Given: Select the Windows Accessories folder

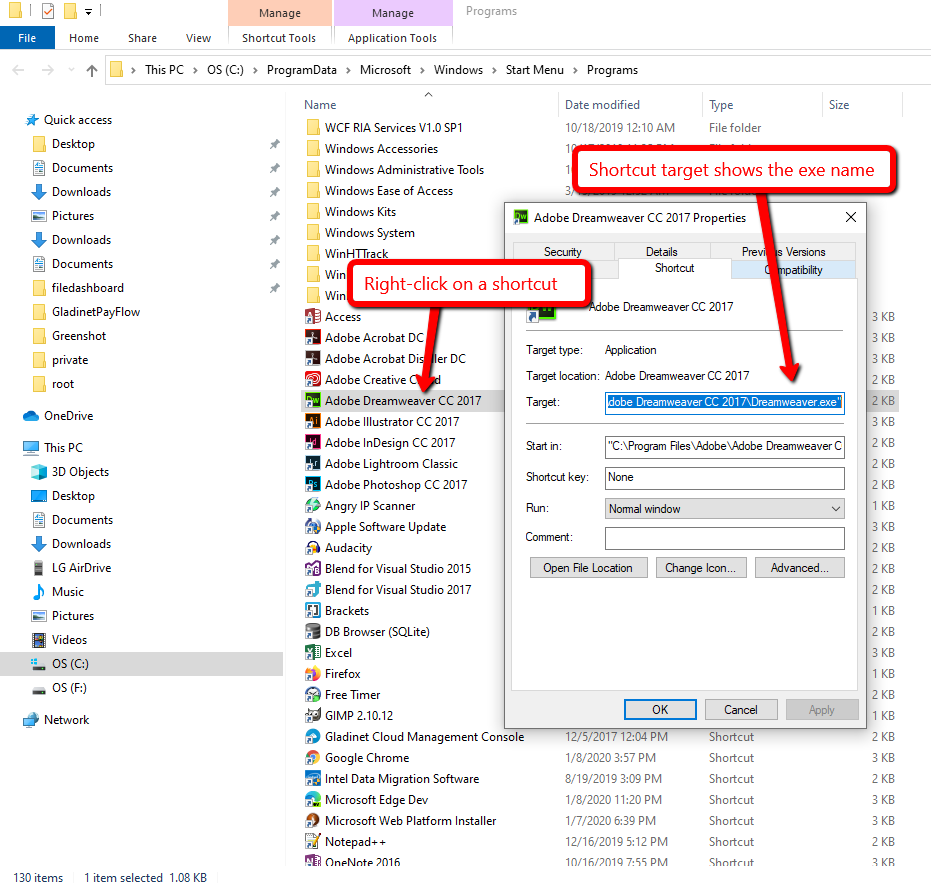Looking at the screenshot, I should click(x=381, y=148).
